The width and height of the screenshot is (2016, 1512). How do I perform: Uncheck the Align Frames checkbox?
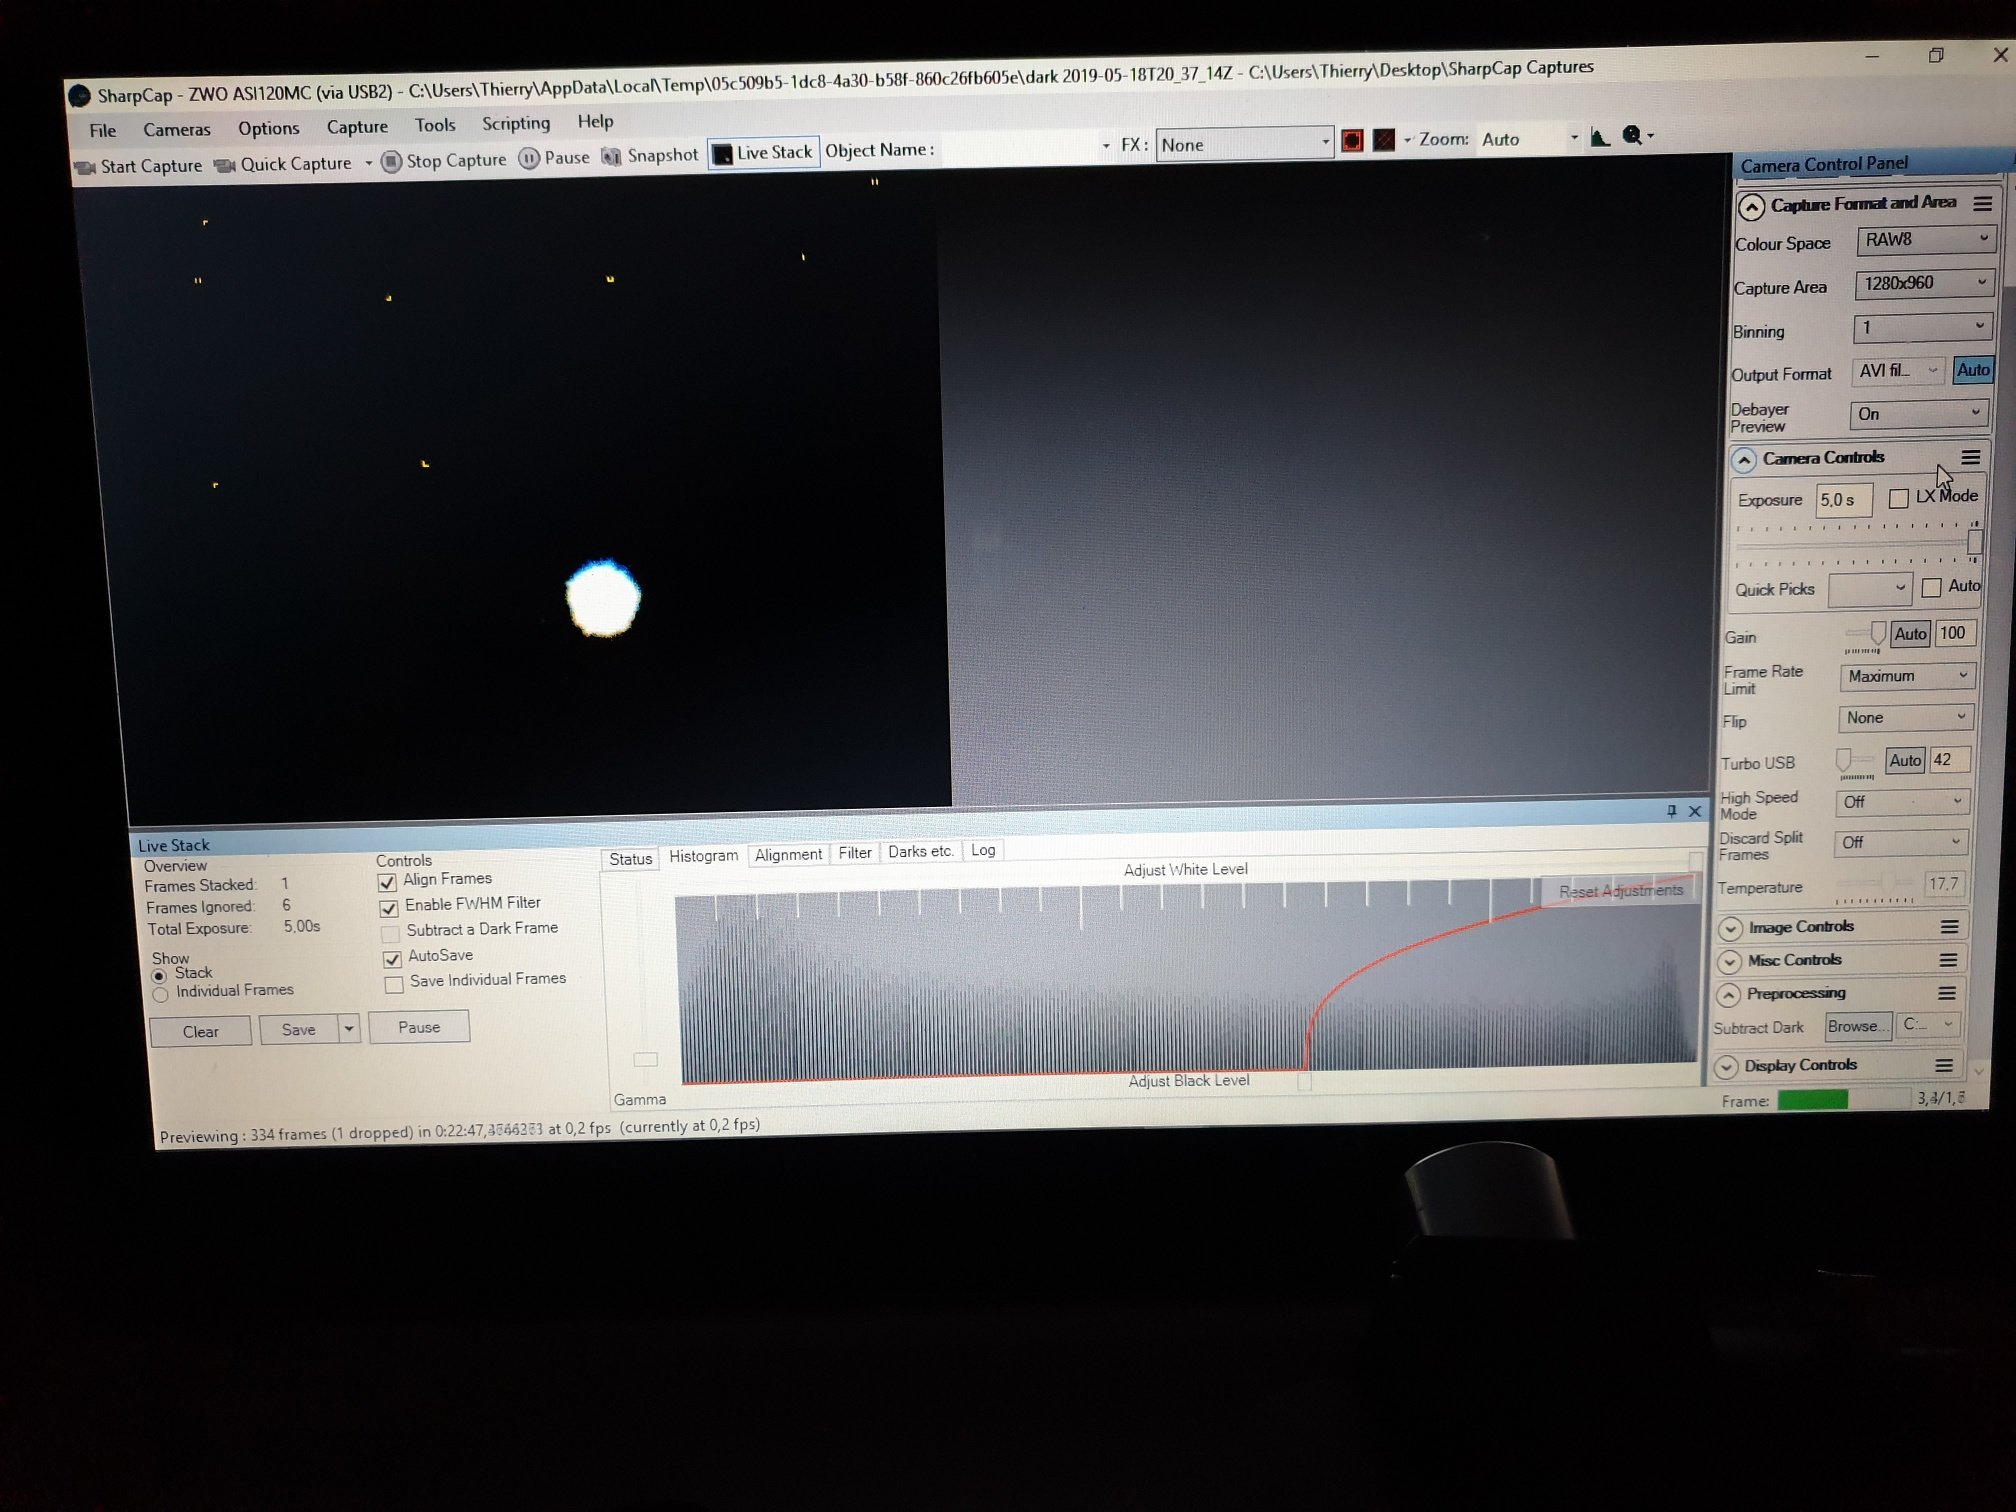click(388, 882)
